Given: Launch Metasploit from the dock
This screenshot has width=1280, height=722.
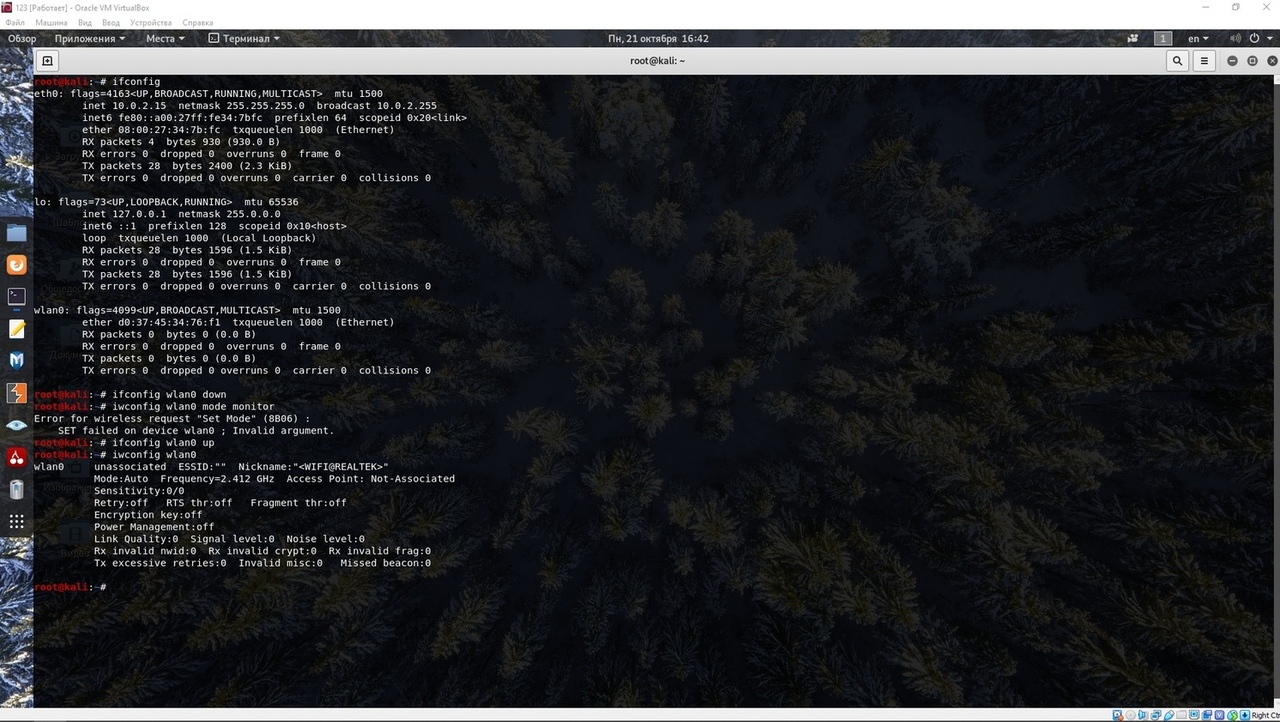Looking at the screenshot, I should point(16,360).
